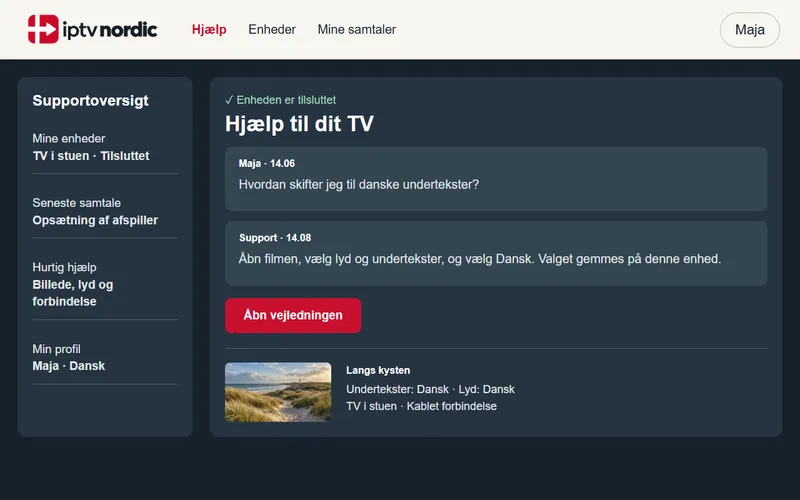The image size is (800, 500).
Task: Click the Langs kysten beach thumbnail
Action: [278, 392]
